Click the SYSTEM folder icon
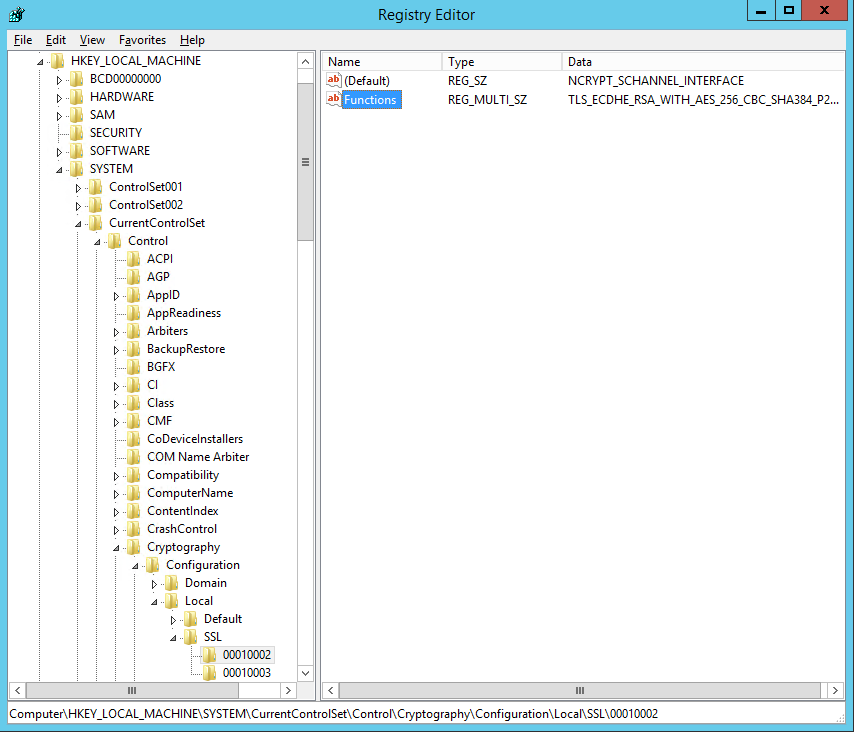Image resolution: width=854 pixels, height=732 pixels. tap(77, 168)
